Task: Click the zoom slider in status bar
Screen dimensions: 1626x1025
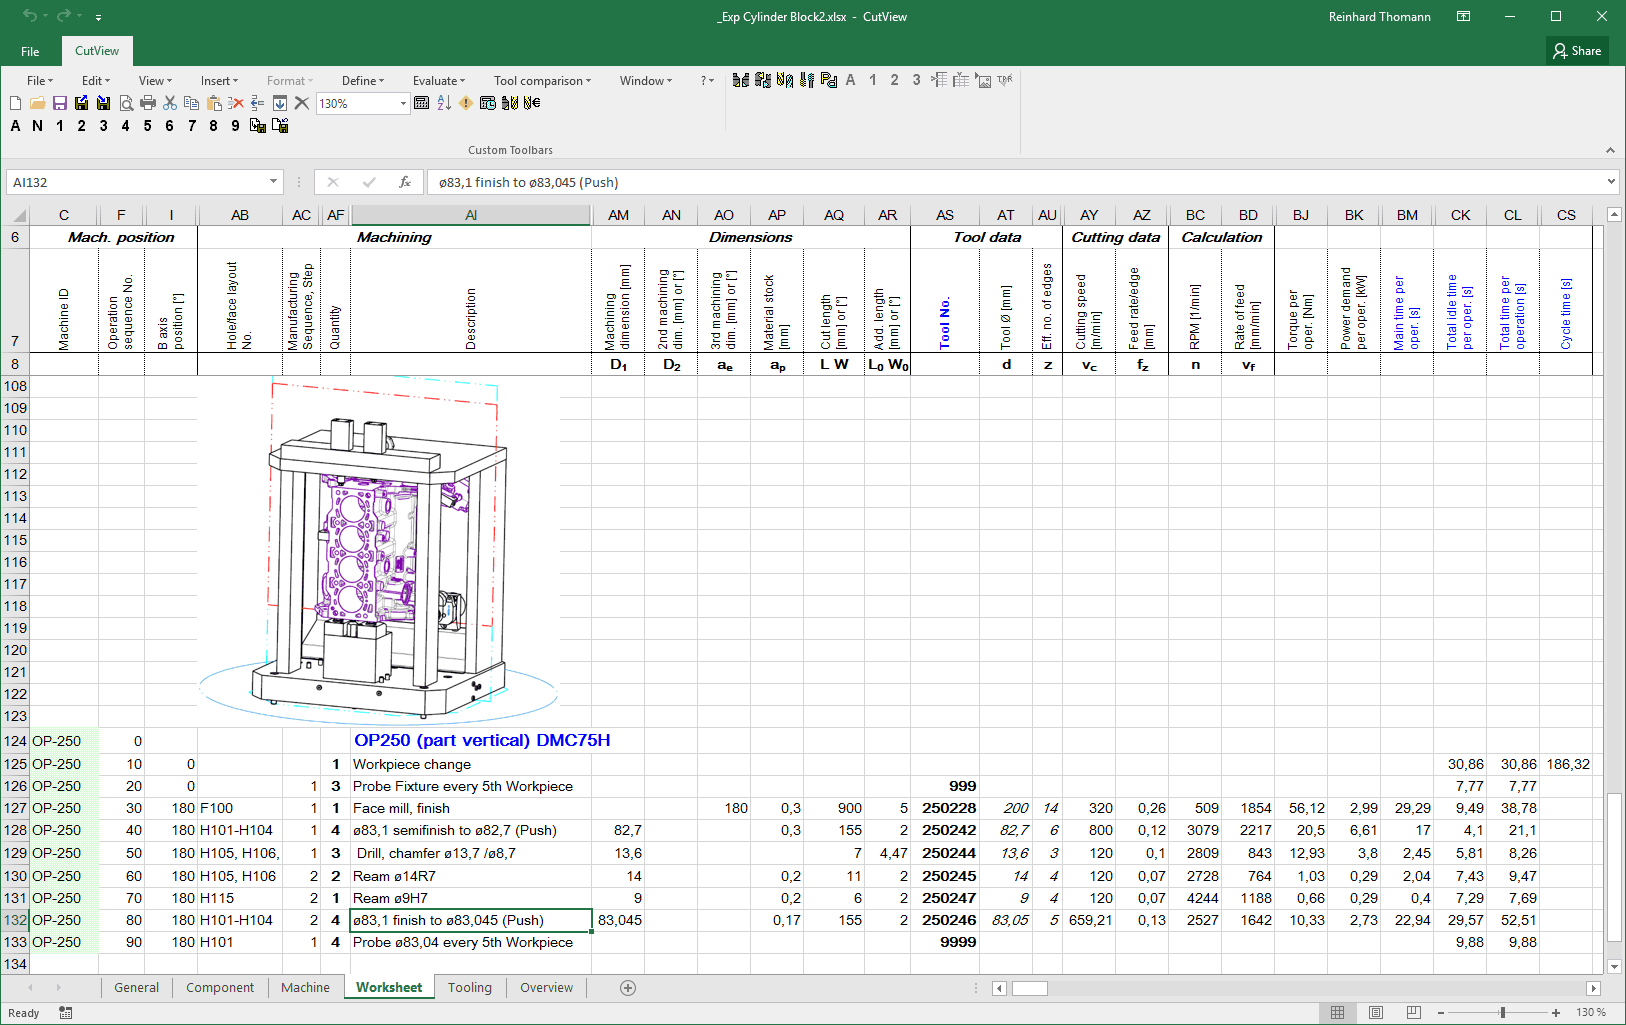Action: click(x=1502, y=1013)
